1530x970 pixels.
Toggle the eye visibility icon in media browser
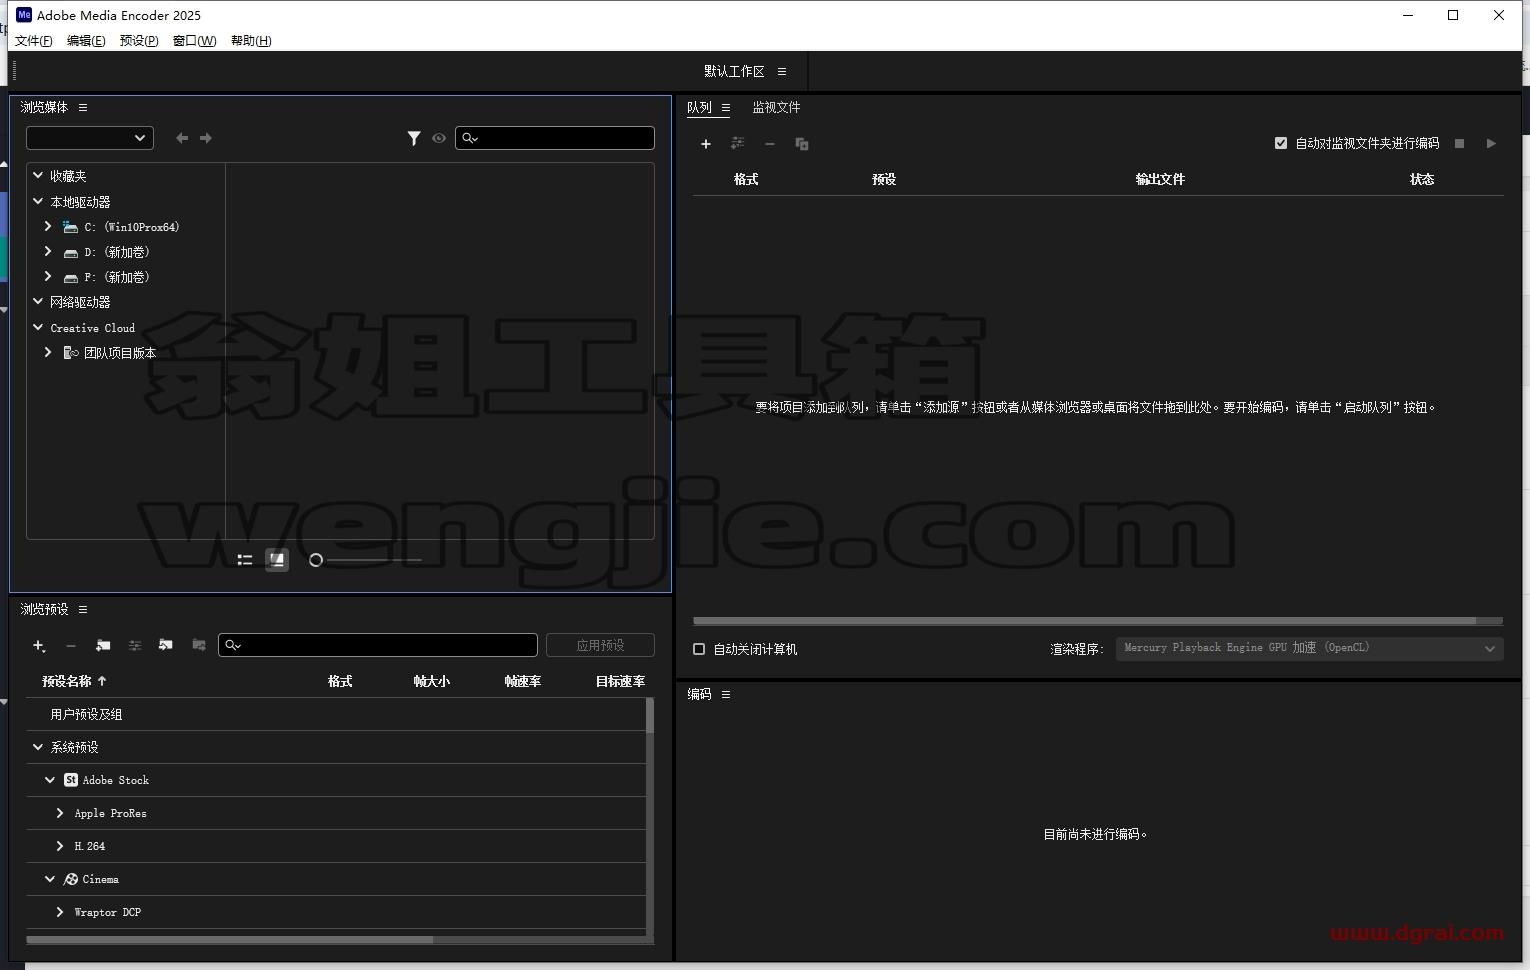(439, 138)
